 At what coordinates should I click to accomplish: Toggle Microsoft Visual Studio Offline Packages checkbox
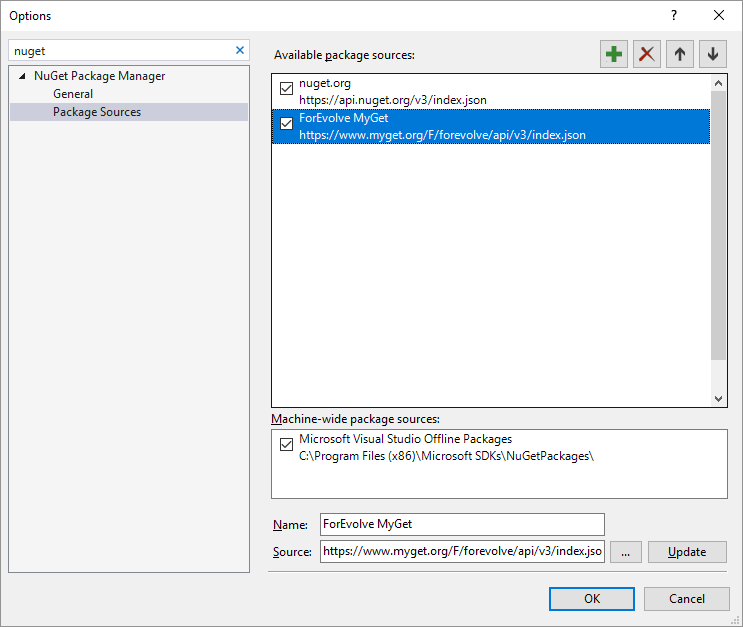pyautogui.click(x=286, y=445)
